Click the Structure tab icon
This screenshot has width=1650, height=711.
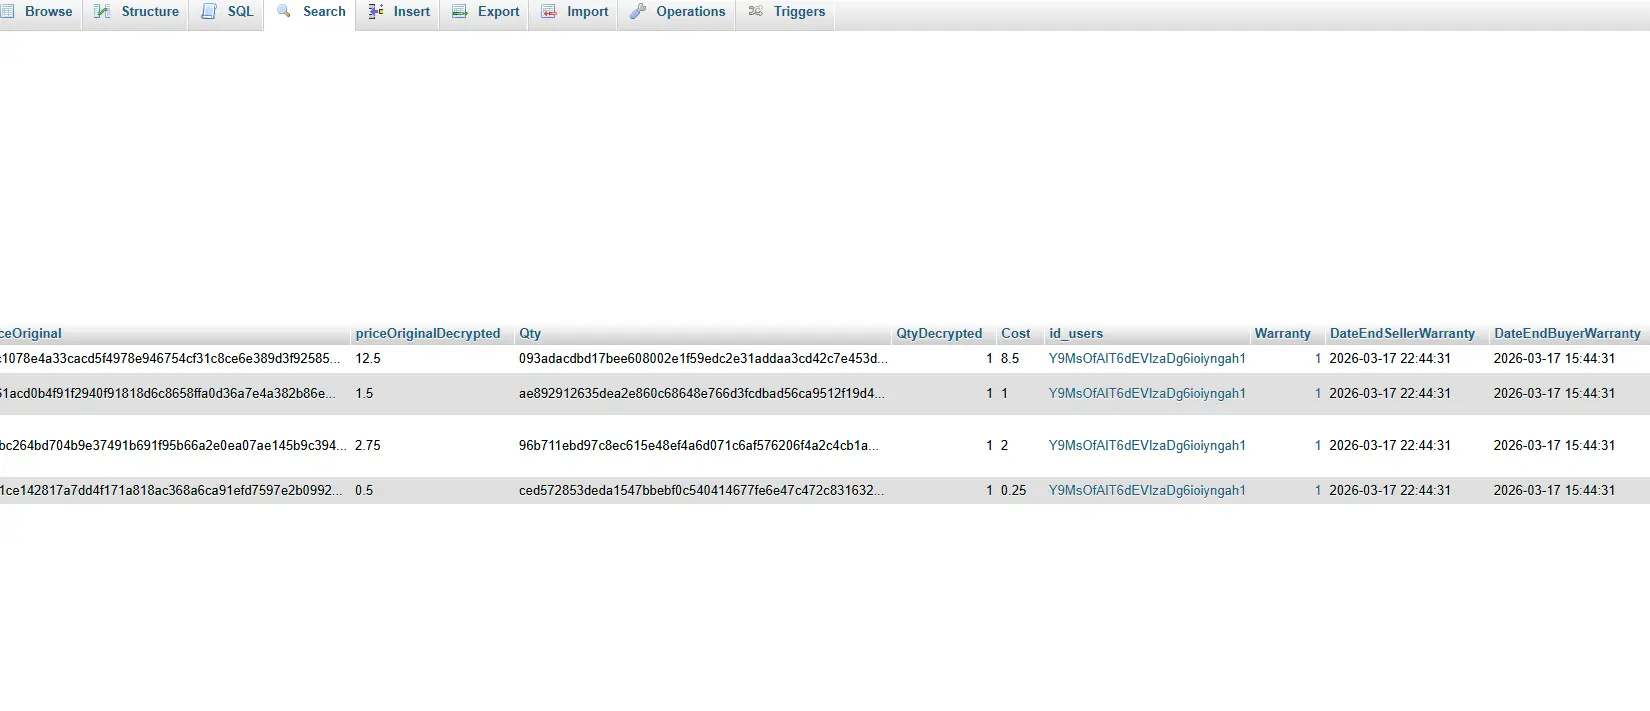(102, 12)
